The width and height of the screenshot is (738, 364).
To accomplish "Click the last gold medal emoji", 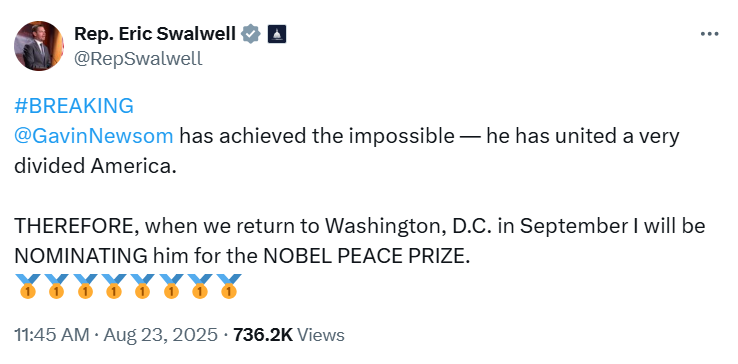I will coord(229,286).
